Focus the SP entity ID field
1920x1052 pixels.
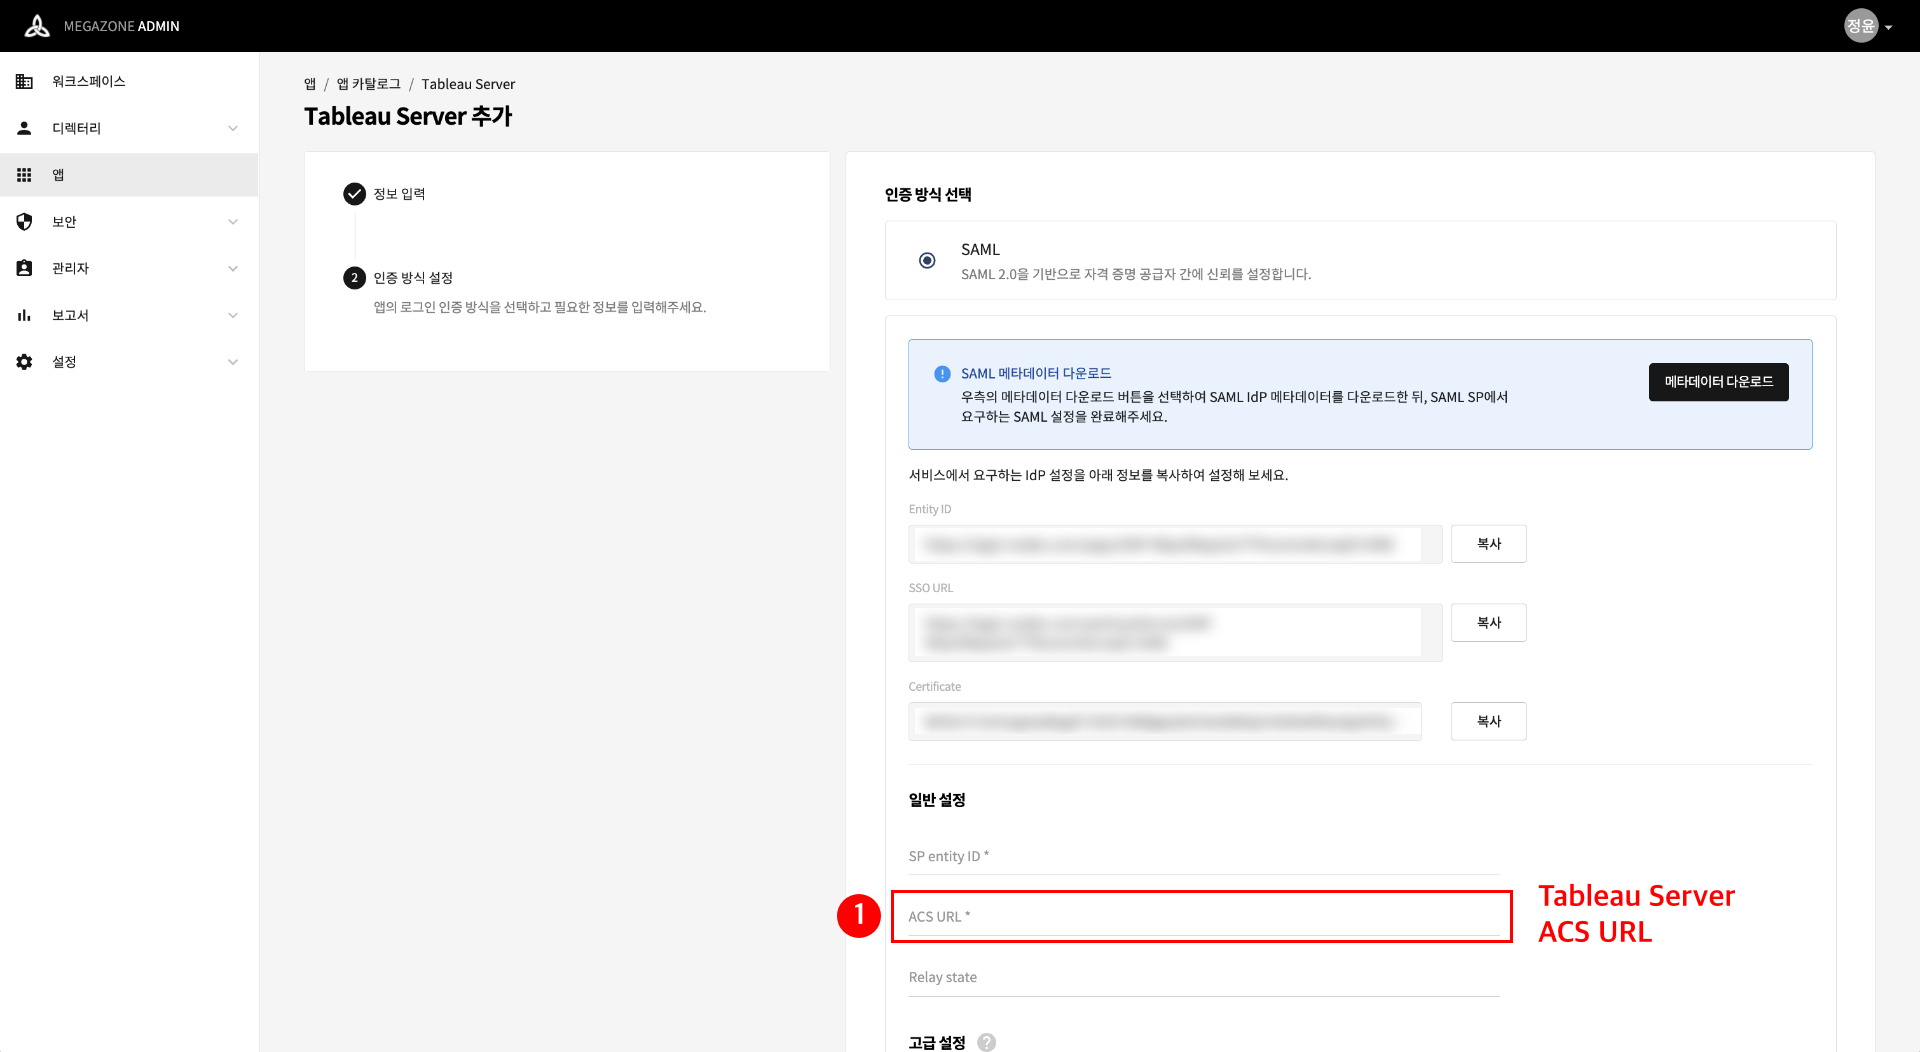[1204, 856]
